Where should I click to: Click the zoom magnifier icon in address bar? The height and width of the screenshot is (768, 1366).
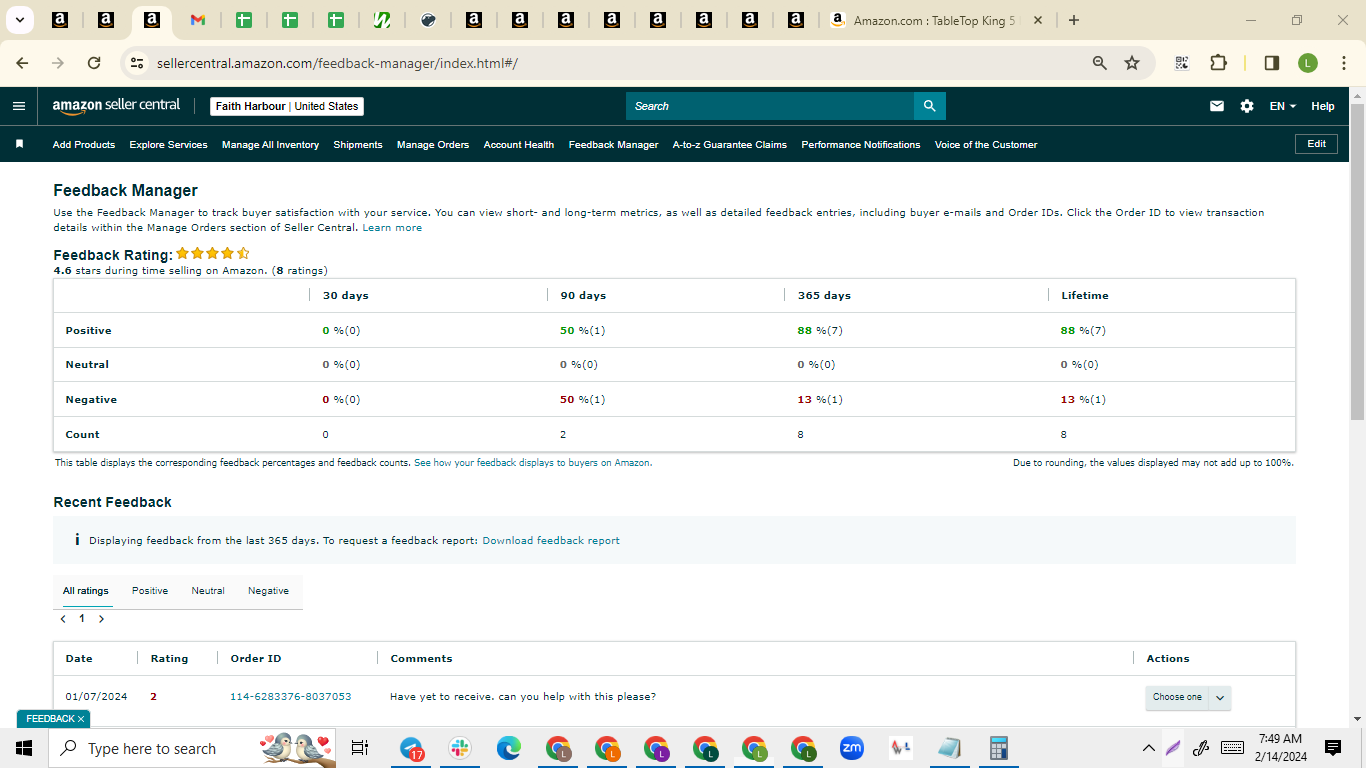(1100, 63)
